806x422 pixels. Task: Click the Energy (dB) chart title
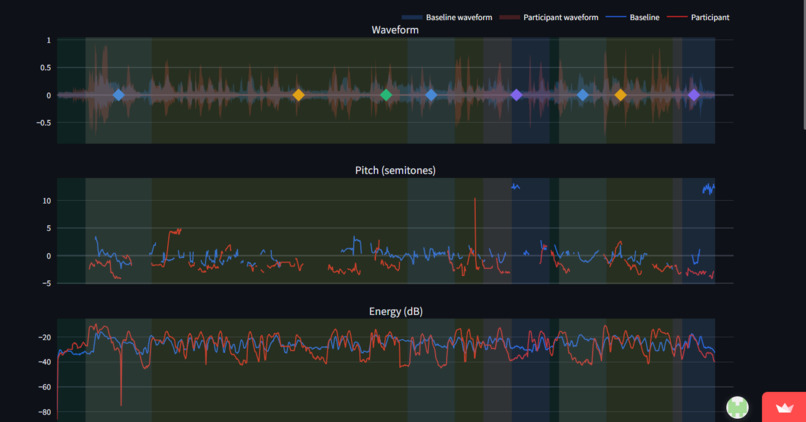(396, 311)
